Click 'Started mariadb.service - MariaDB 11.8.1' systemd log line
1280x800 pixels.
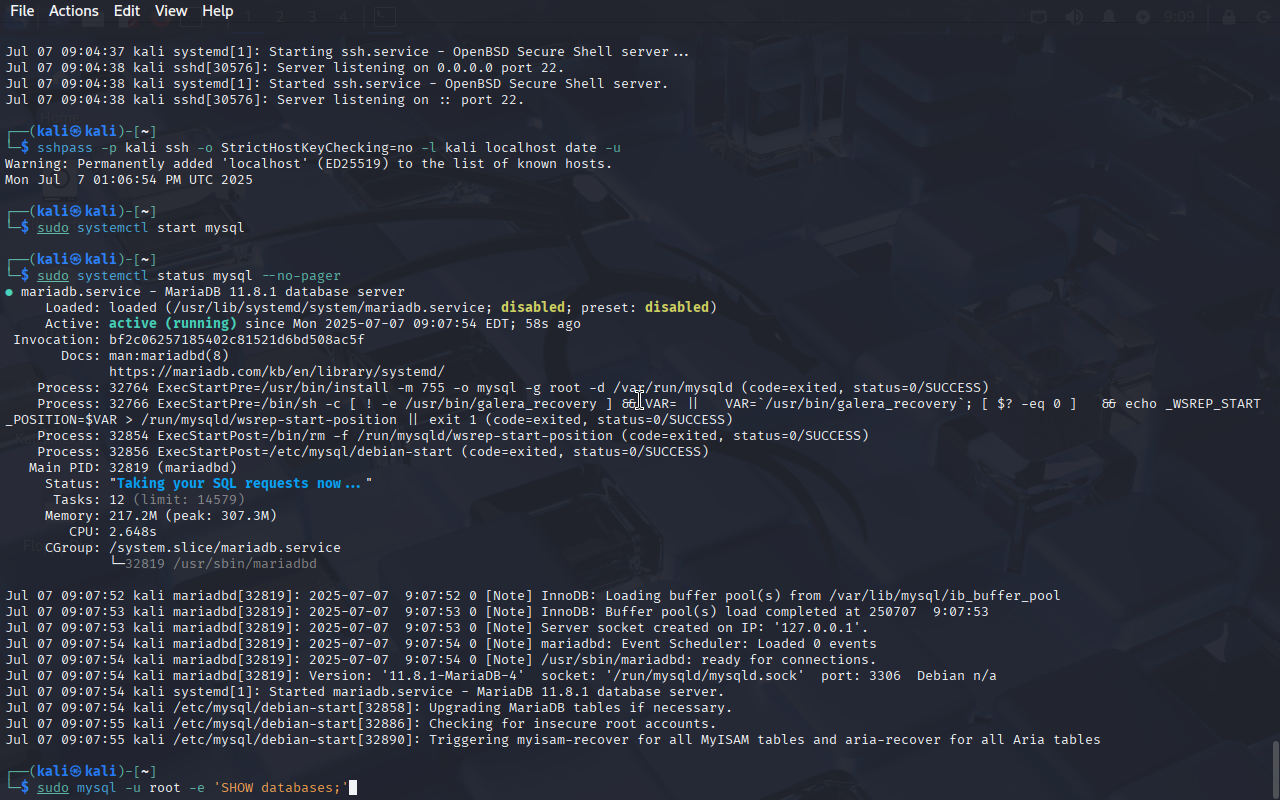pyautogui.click(x=365, y=692)
